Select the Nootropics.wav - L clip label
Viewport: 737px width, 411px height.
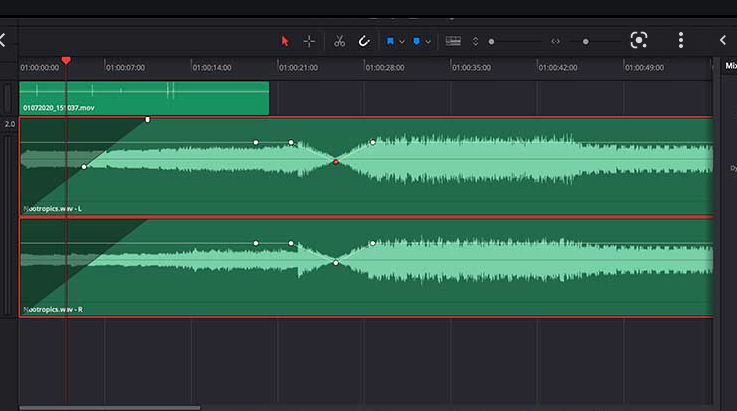pos(52,209)
